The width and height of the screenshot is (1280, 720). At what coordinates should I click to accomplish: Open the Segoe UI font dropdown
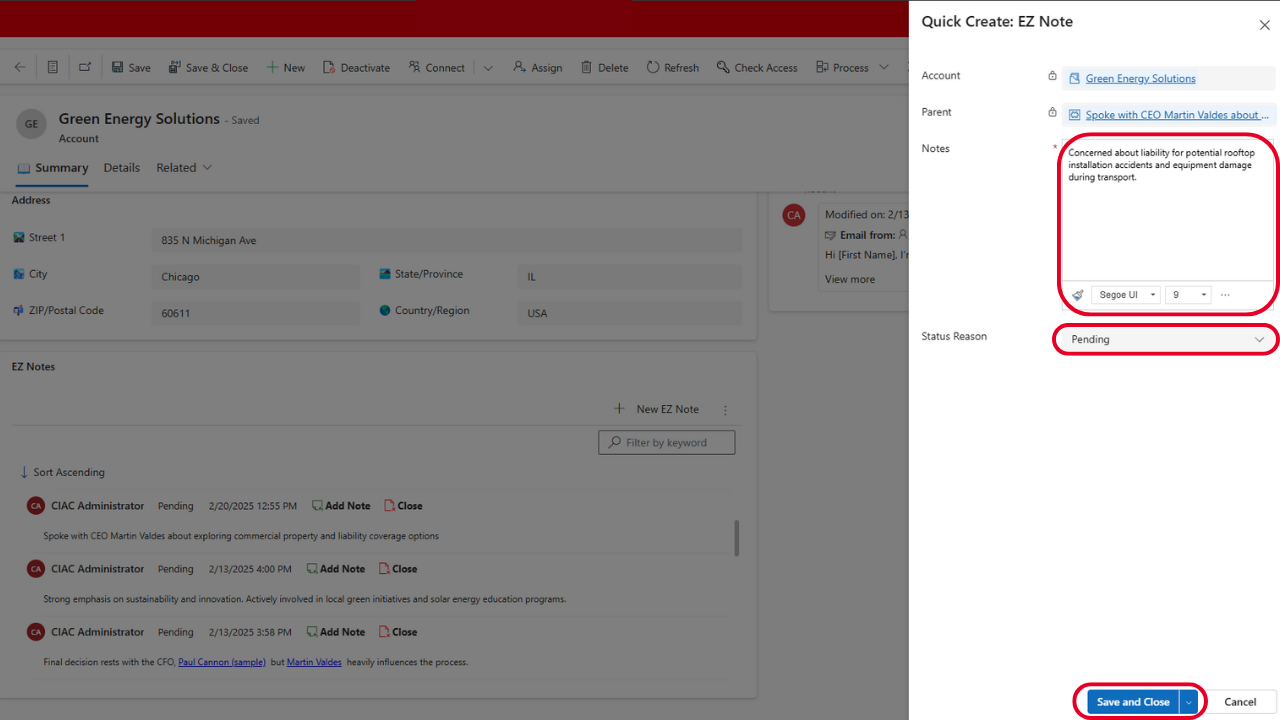(1125, 295)
